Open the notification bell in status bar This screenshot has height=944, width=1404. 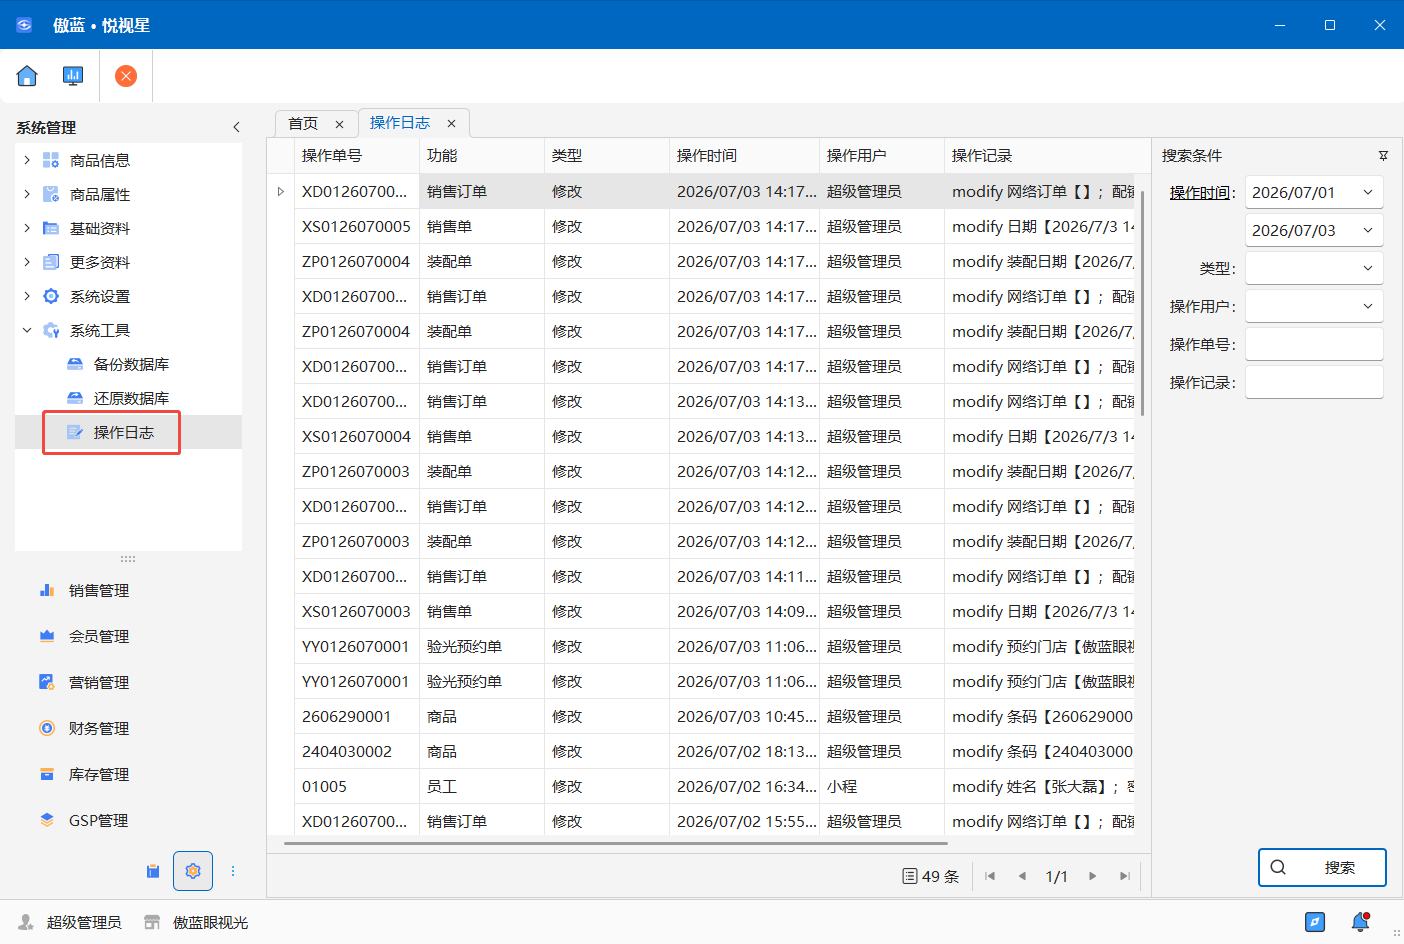click(1360, 922)
